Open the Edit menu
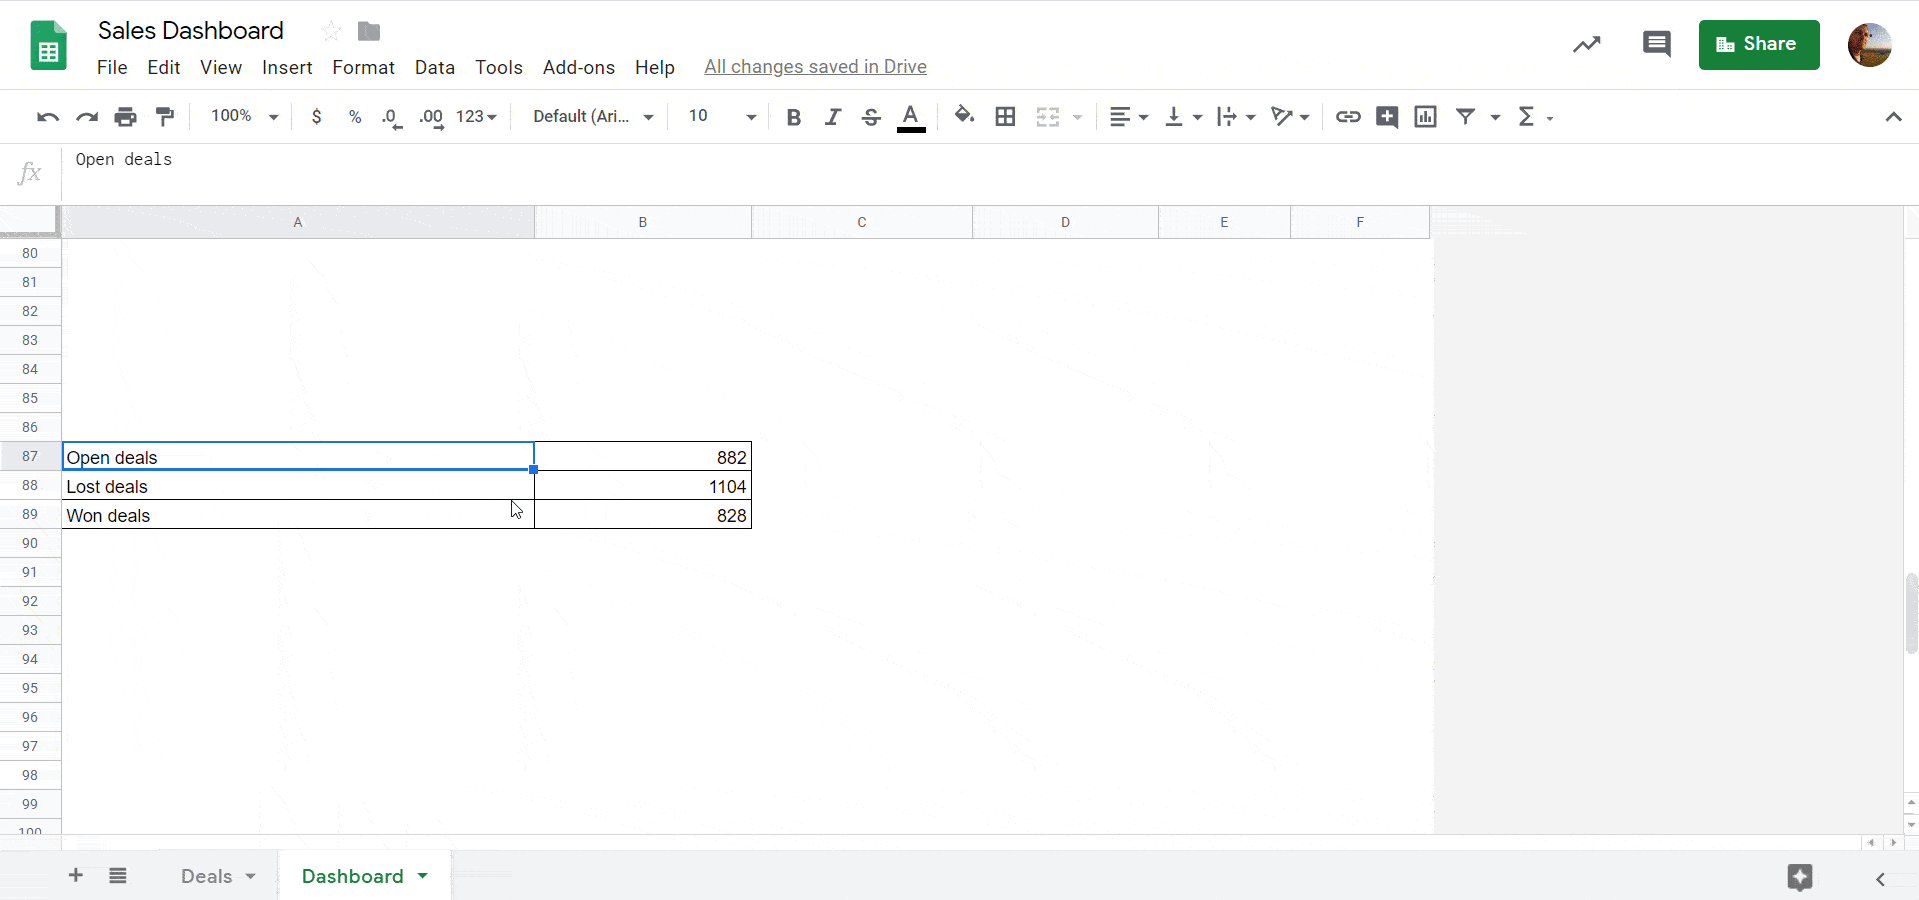Image resolution: width=1919 pixels, height=900 pixels. tap(163, 67)
